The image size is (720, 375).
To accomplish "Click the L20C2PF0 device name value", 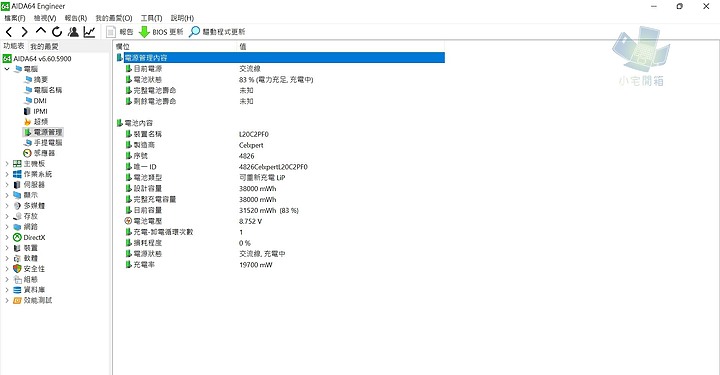I will [253, 134].
